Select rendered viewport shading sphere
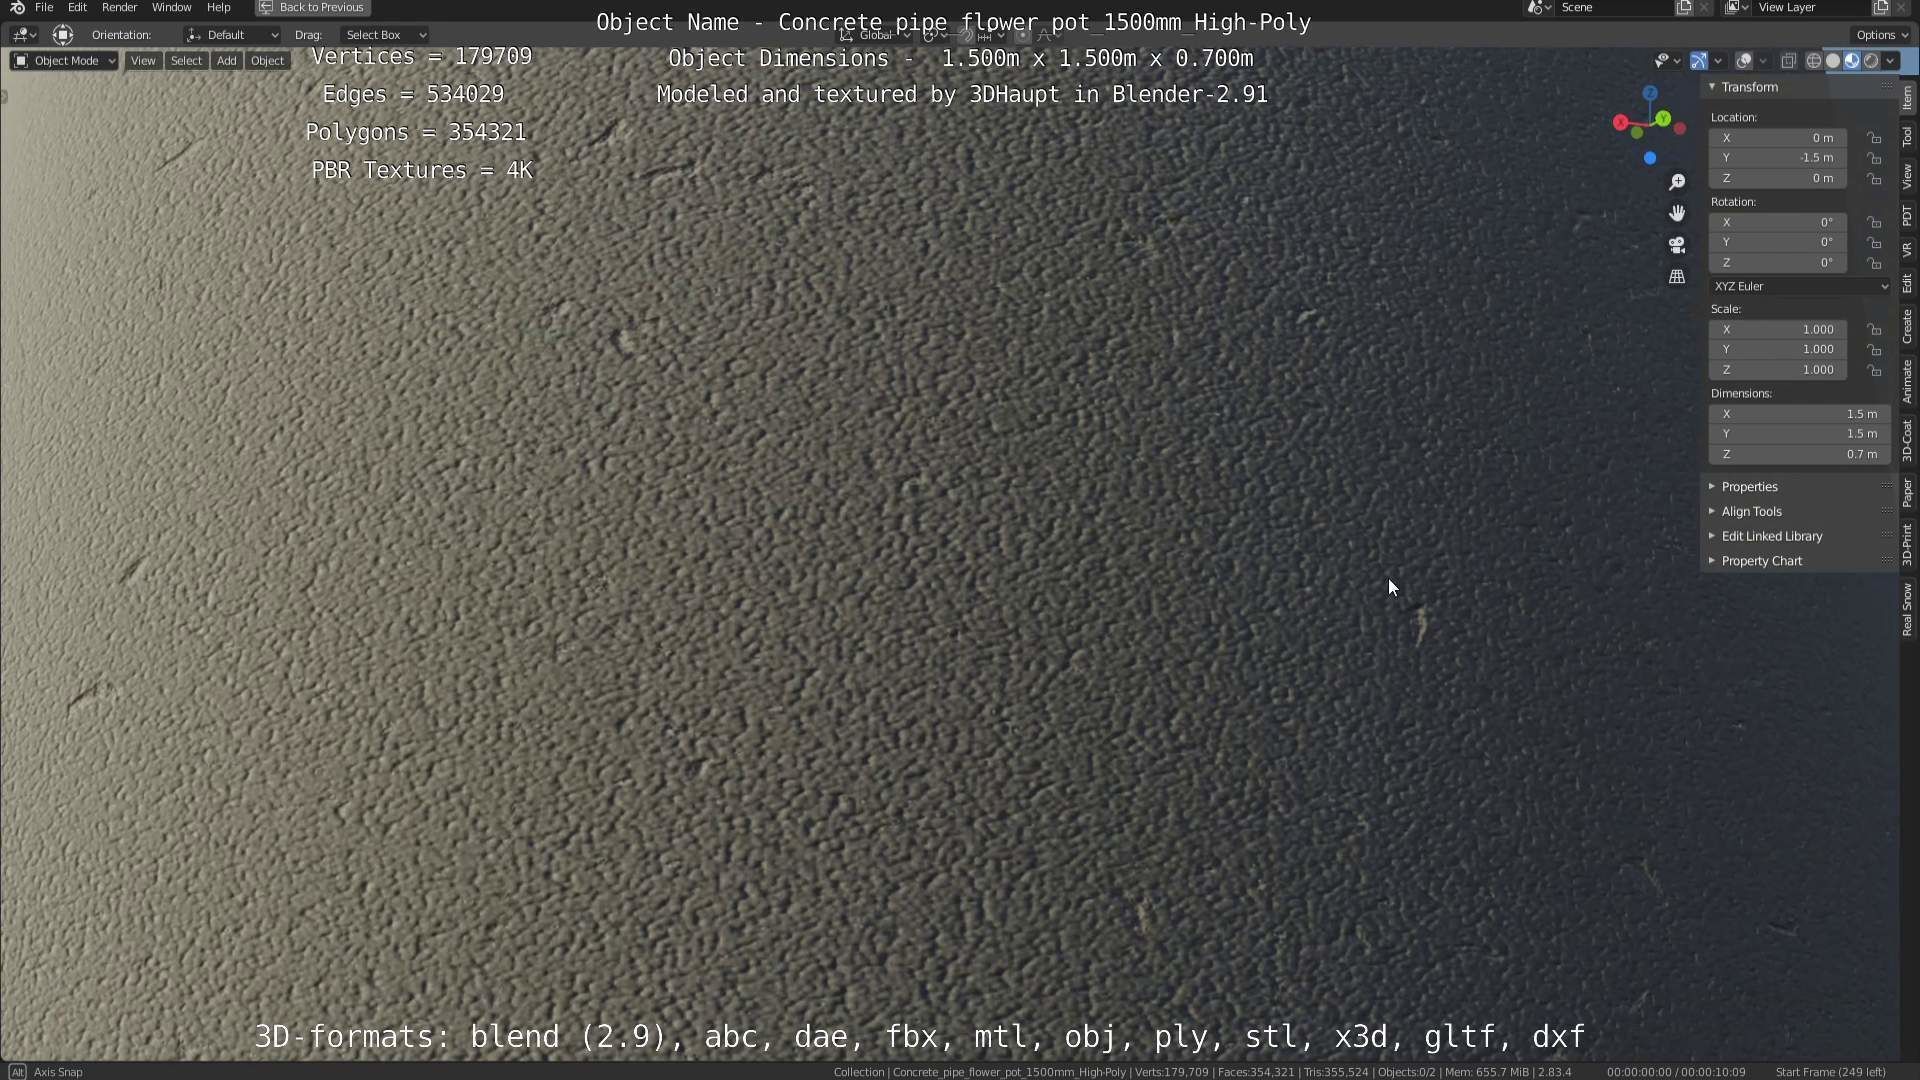The height and width of the screenshot is (1080, 1920). (x=1871, y=61)
